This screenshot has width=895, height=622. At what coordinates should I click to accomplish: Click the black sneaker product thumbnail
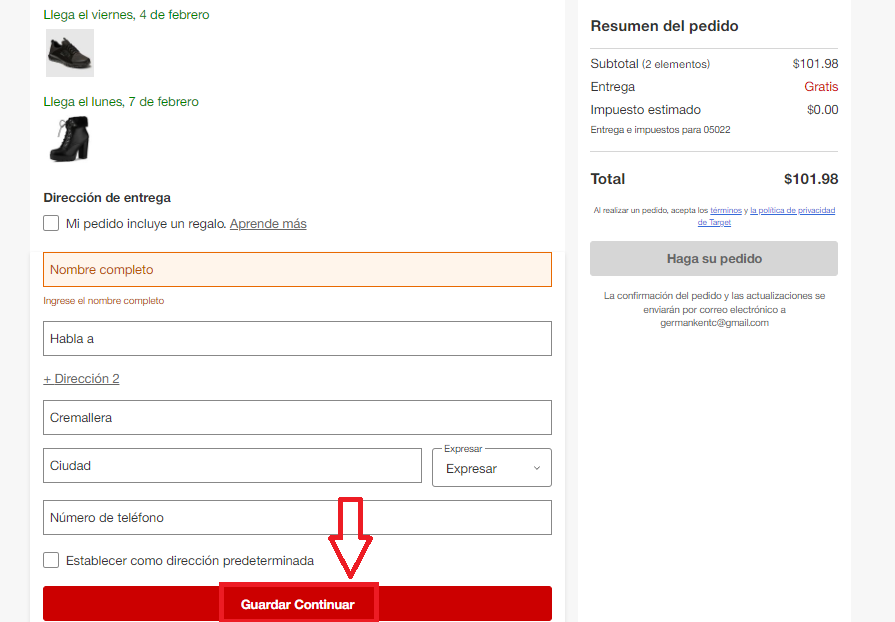70,53
